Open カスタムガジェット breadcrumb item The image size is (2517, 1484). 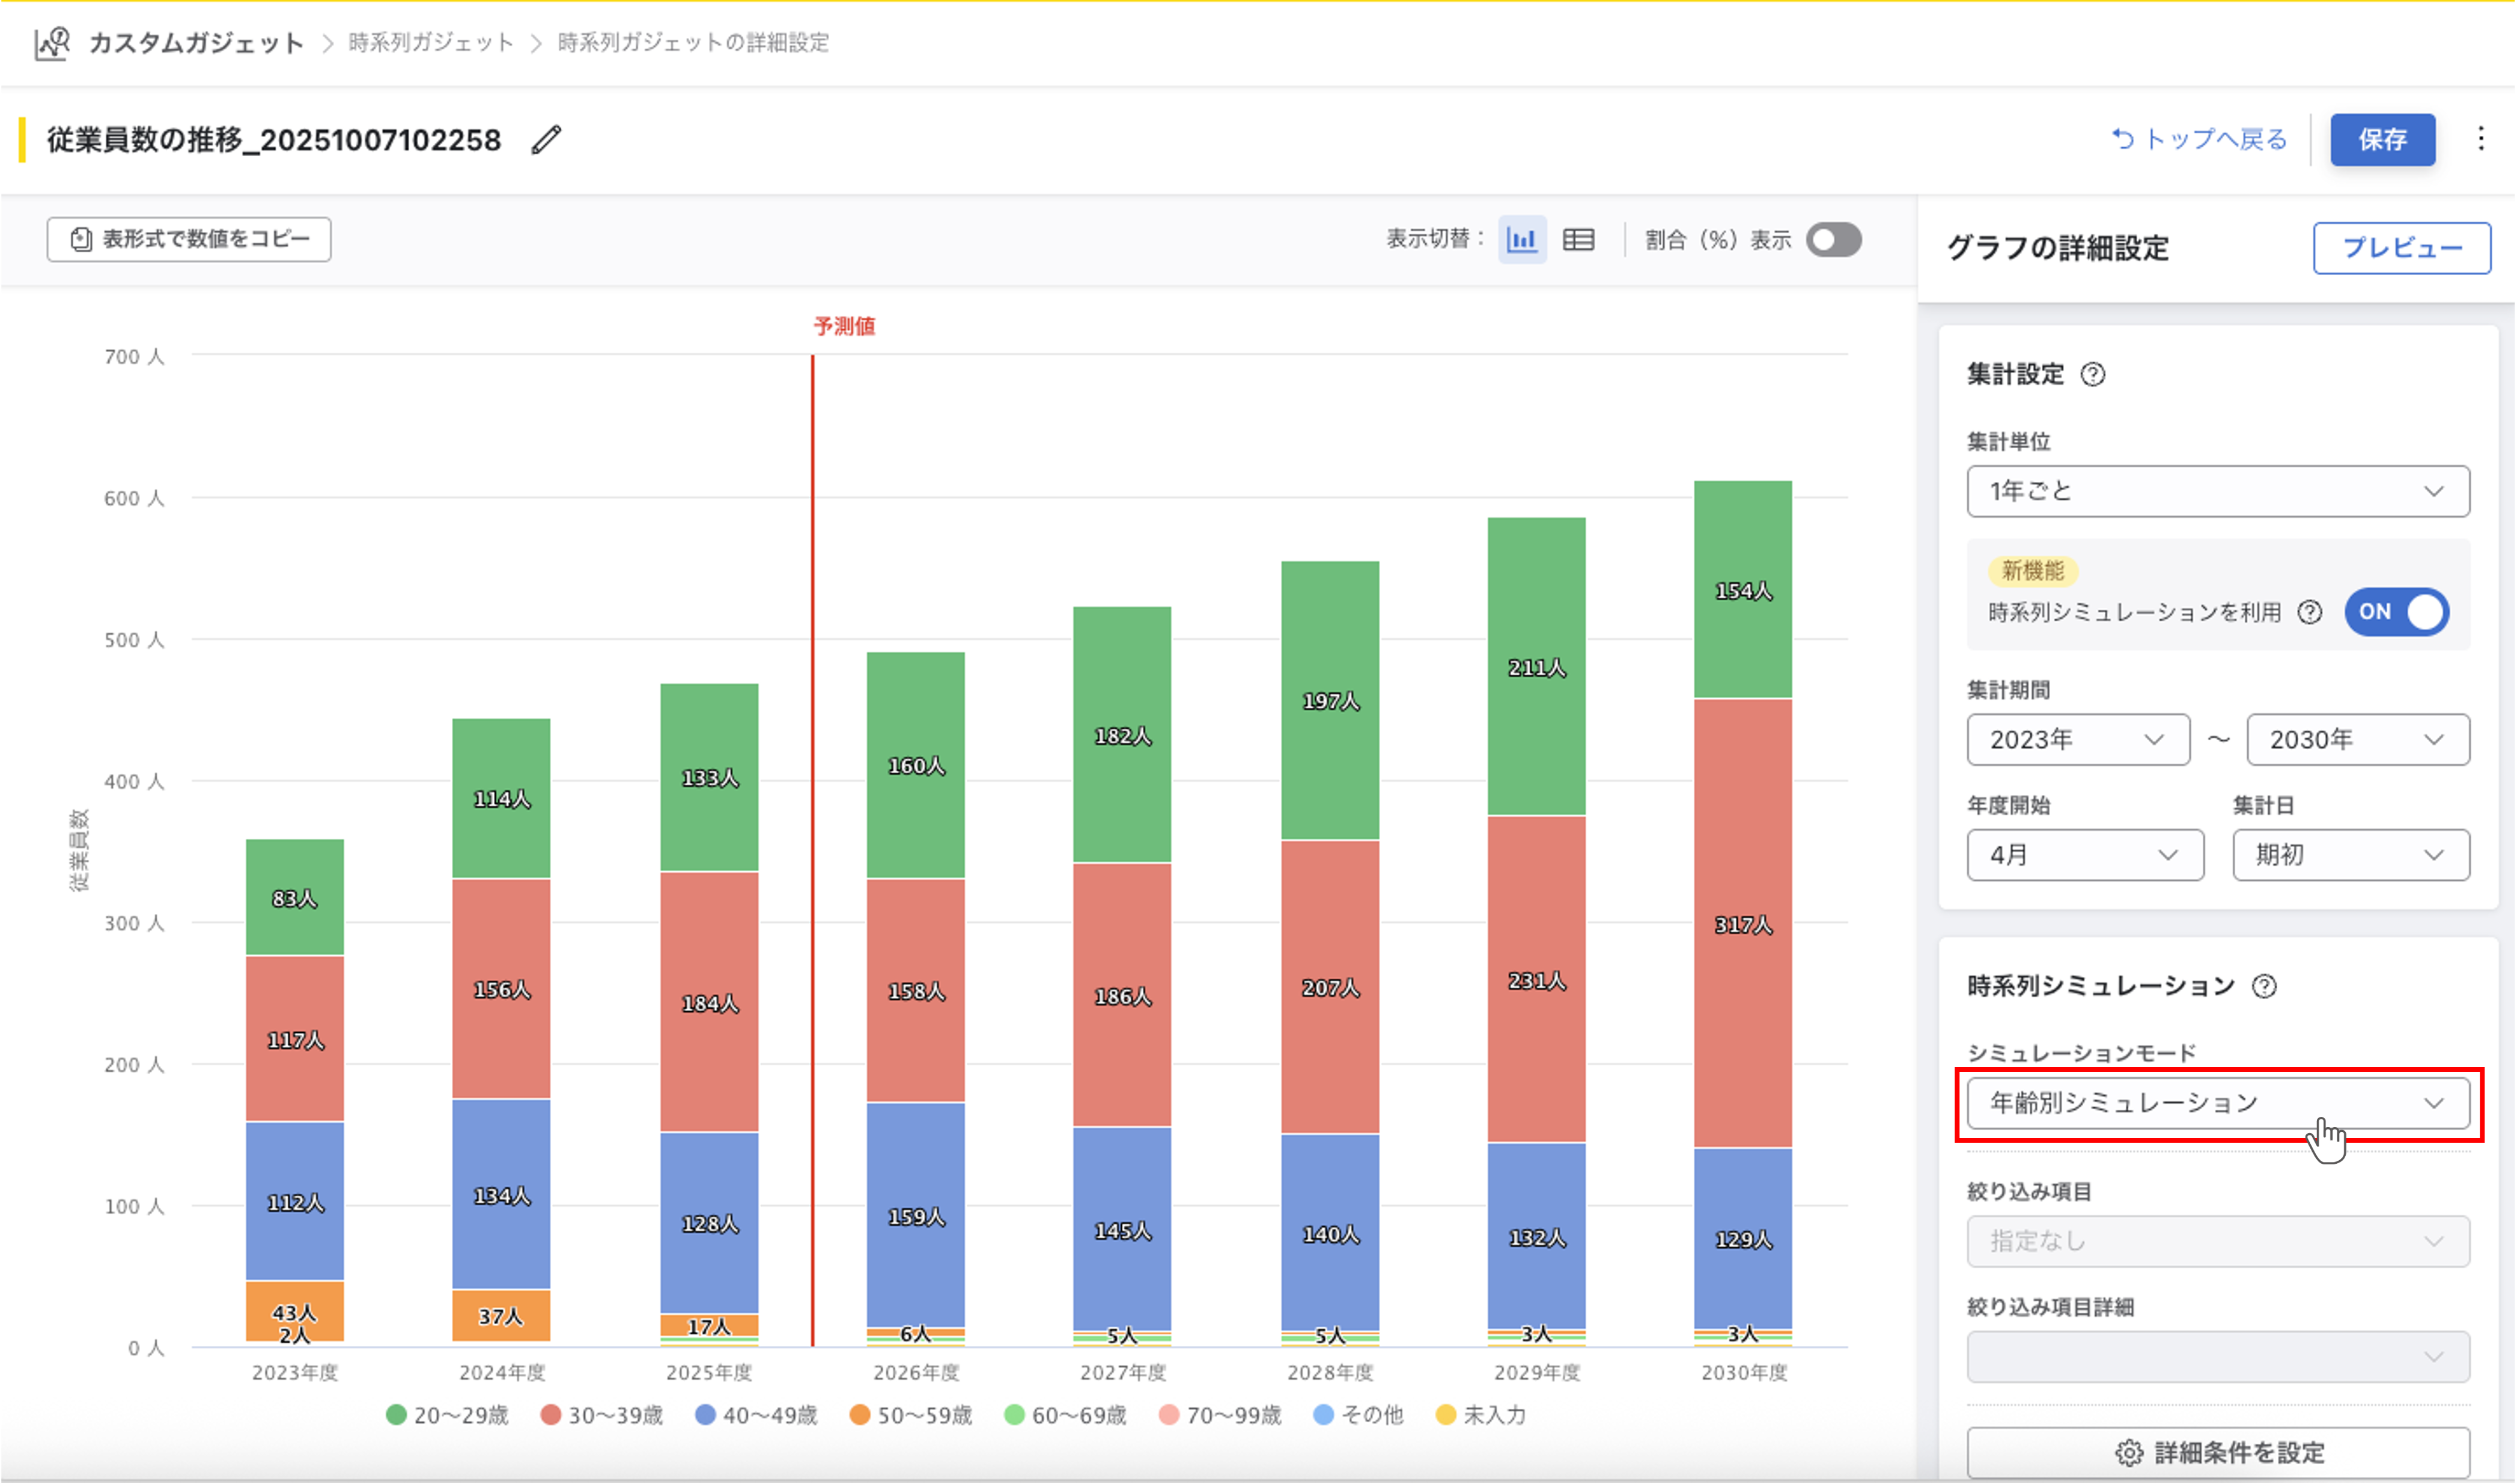[x=196, y=43]
